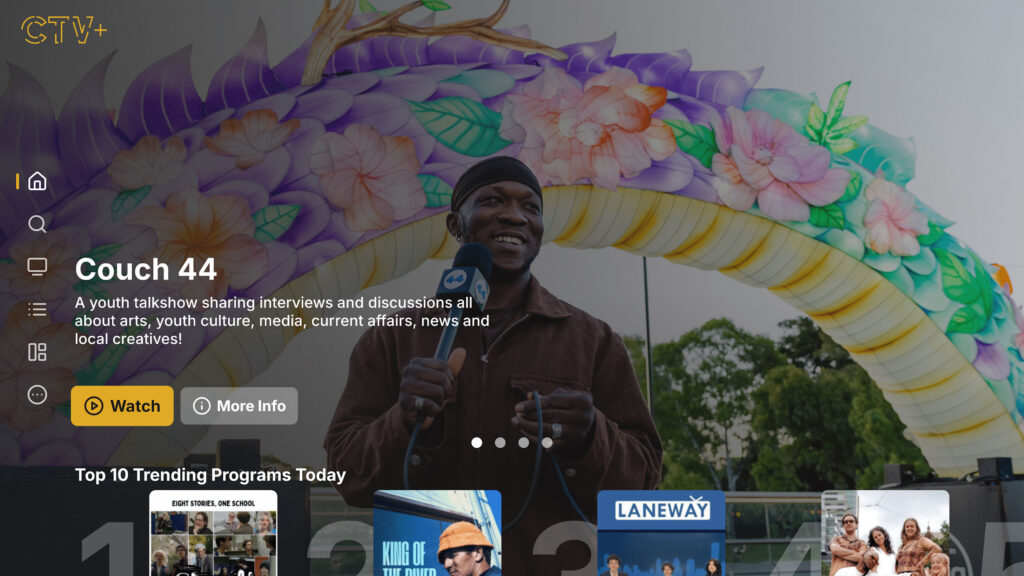Open the program guide list icon
The height and width of the screenshot is (576, 1024).
(x=36, y=309)
